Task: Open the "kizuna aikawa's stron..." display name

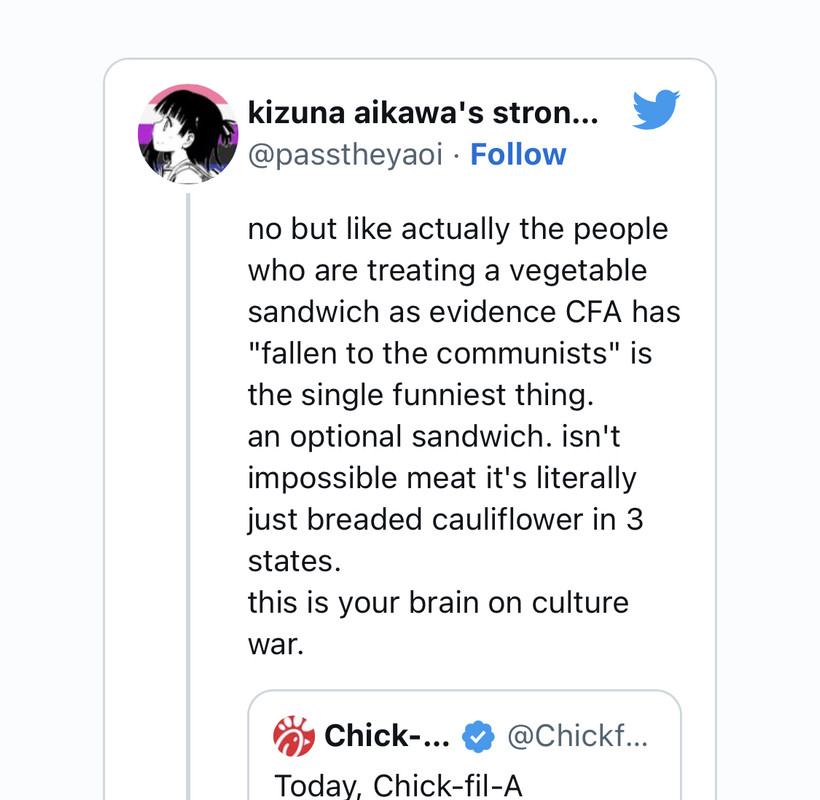Action: [x=423, y=114]
